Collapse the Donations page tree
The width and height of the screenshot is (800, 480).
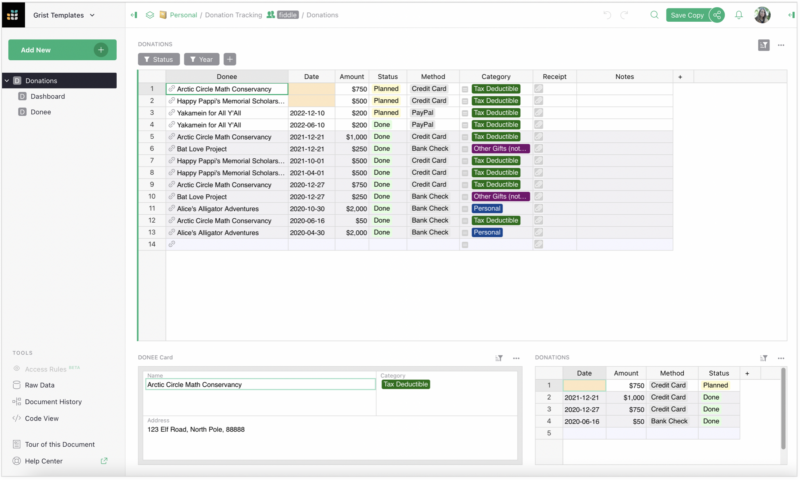(7, 80)
